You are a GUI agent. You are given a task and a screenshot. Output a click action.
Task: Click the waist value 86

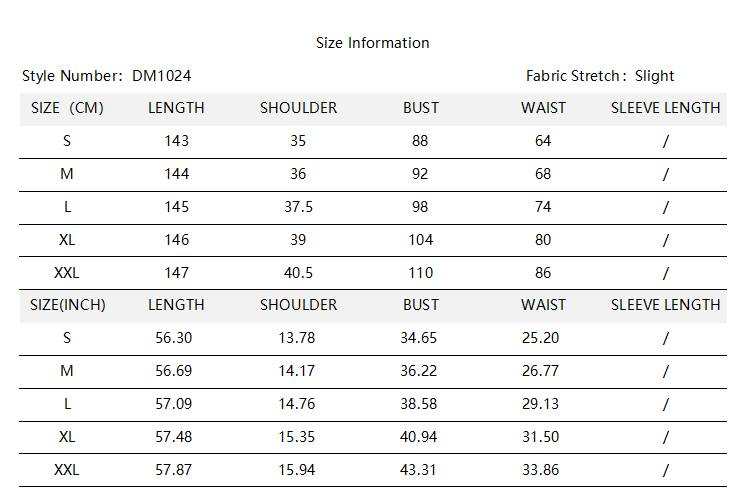click(x=543, y=272)
